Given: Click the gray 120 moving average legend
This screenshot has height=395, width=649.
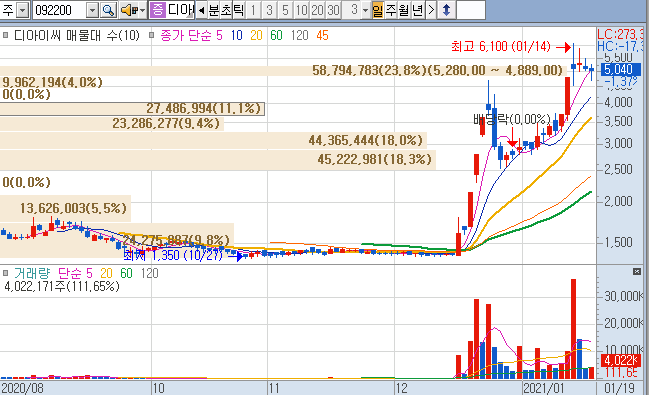Looking at the screenshot, I should (299, 35).
